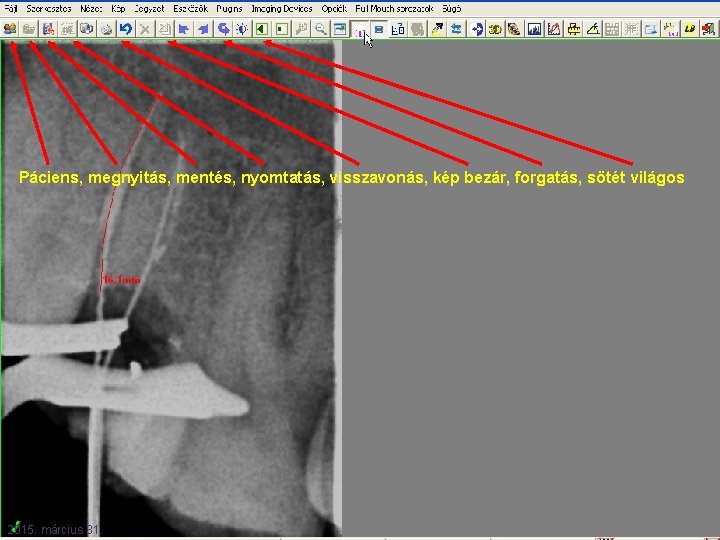Click the highlighter annotation icon
Image resolution: width=720 pixels, height=540 pixels.
(437, 29)
